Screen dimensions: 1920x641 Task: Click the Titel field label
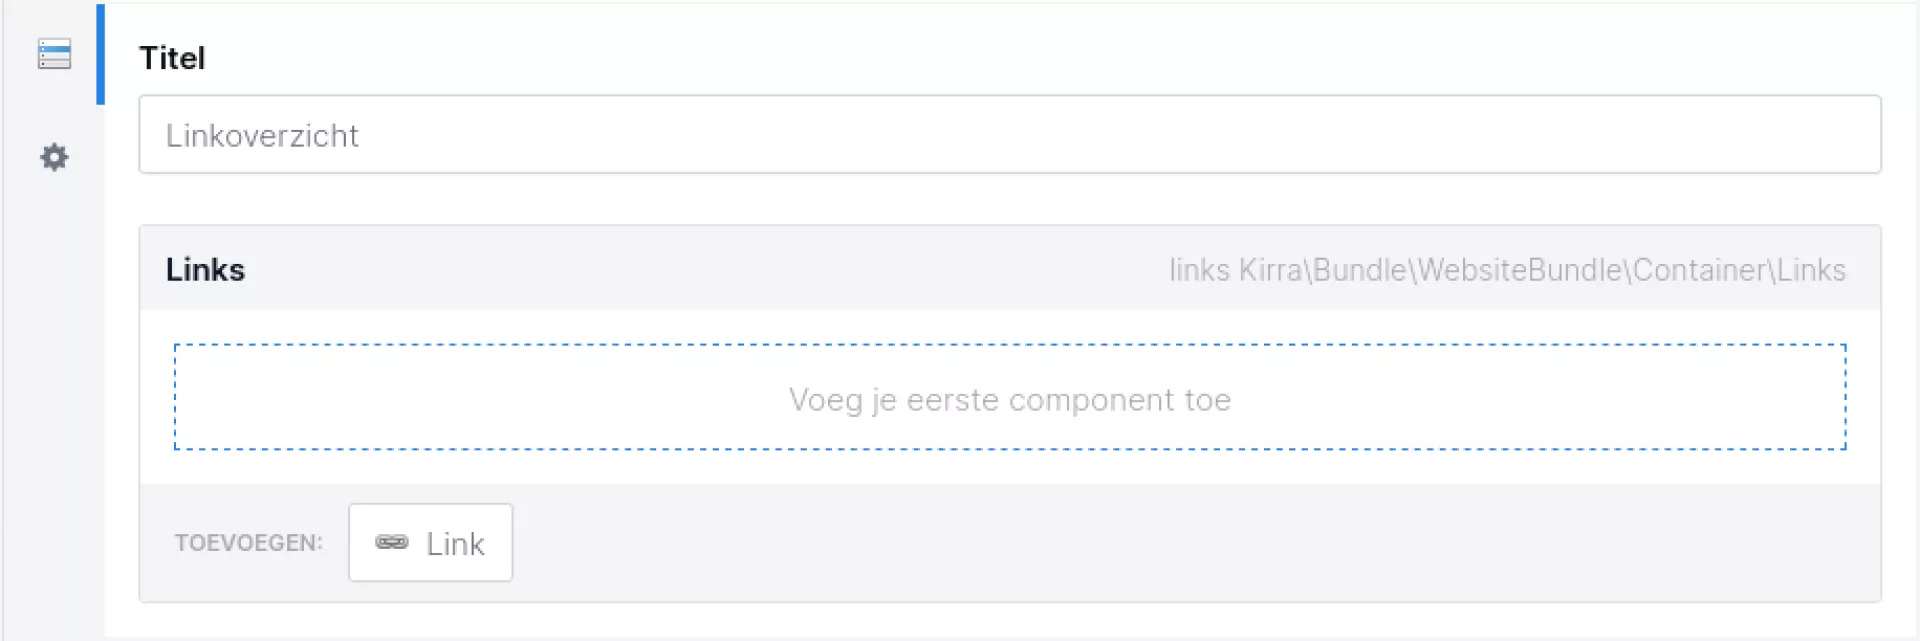172,58
